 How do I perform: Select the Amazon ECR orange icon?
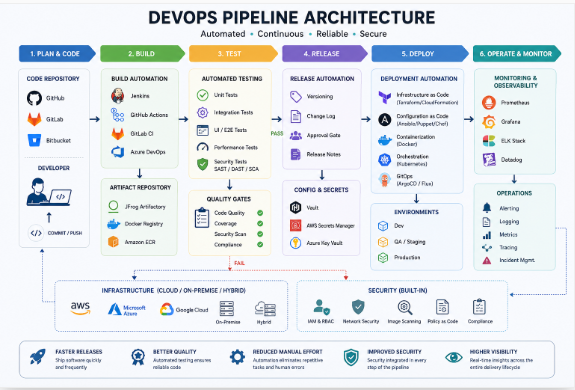click(x=113, y=242)
